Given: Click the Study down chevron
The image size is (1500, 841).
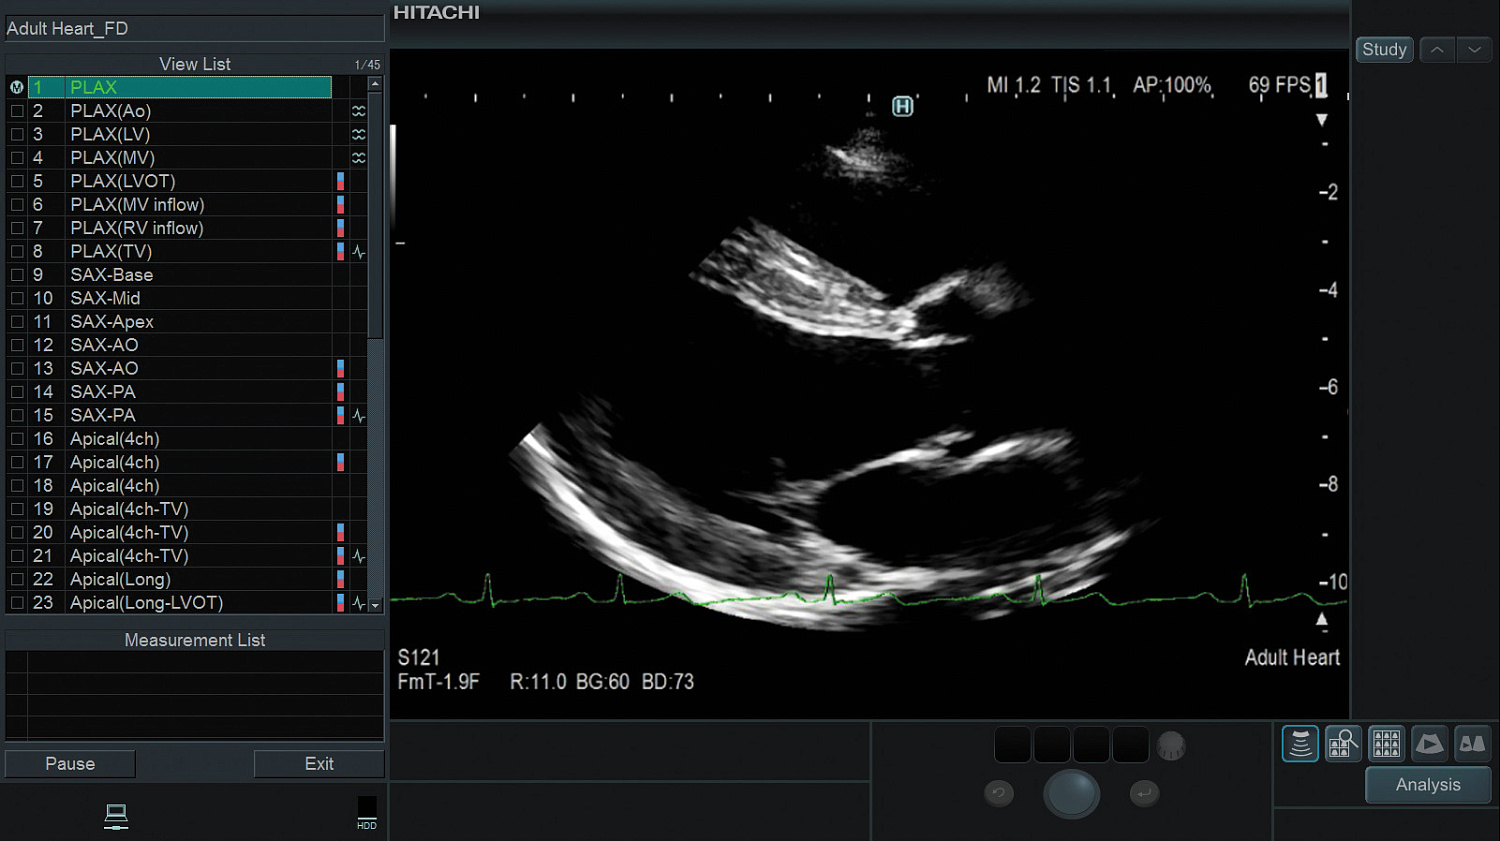Looking at the screenshot, I should click(1474, 50).
